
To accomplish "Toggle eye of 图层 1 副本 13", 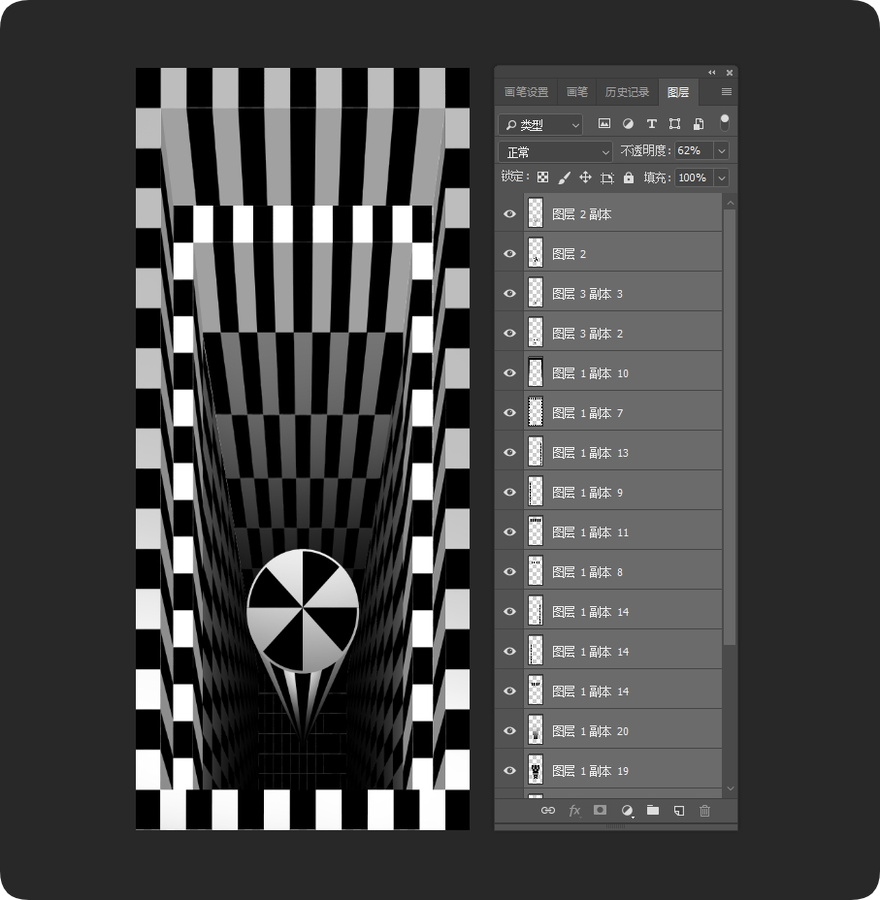I will tap(510, 452).
